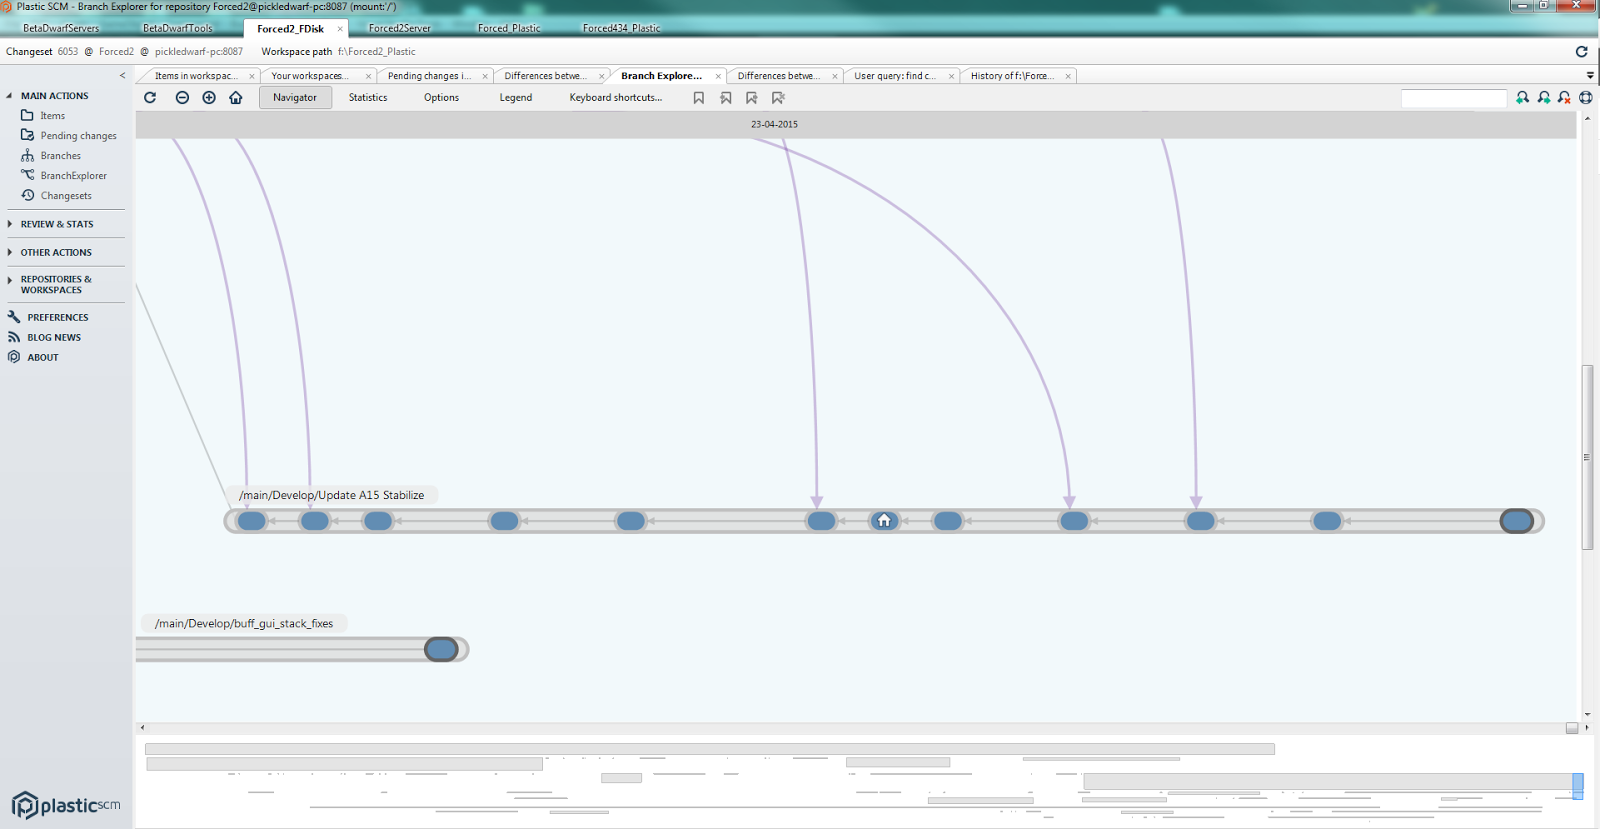
Task: Click the 23-04-2015 date header
Action: 774,124
